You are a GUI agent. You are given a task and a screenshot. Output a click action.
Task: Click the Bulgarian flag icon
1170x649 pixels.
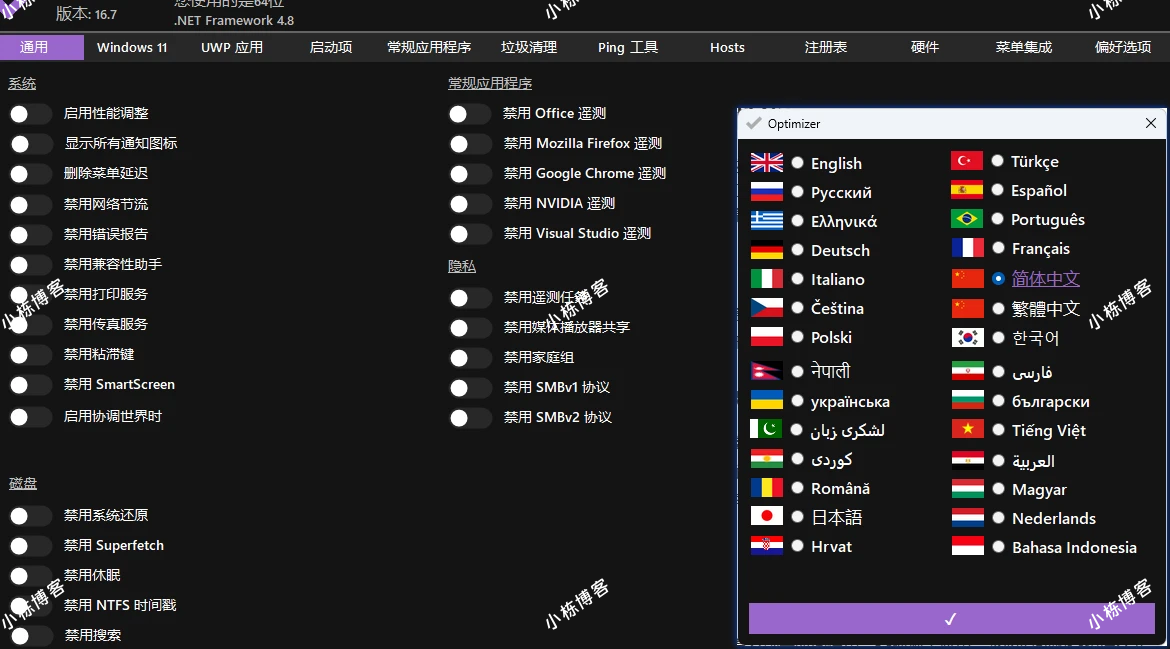(967, 401)
